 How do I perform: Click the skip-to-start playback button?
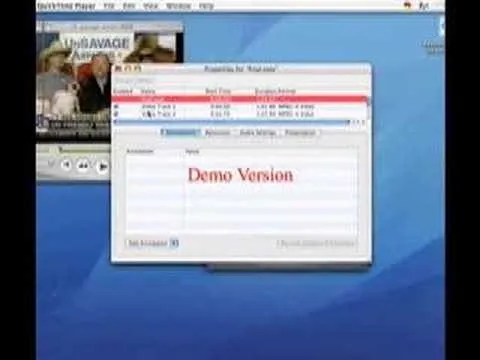coord(67,164)
